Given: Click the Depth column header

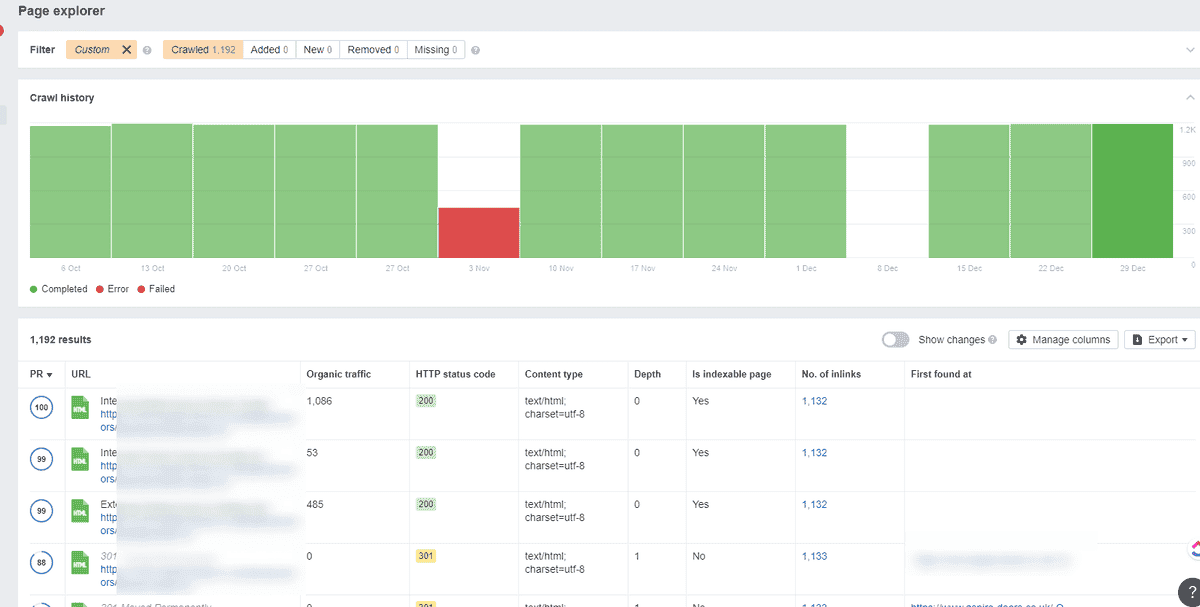Looking at the screenshot, I should coord(647,374).
